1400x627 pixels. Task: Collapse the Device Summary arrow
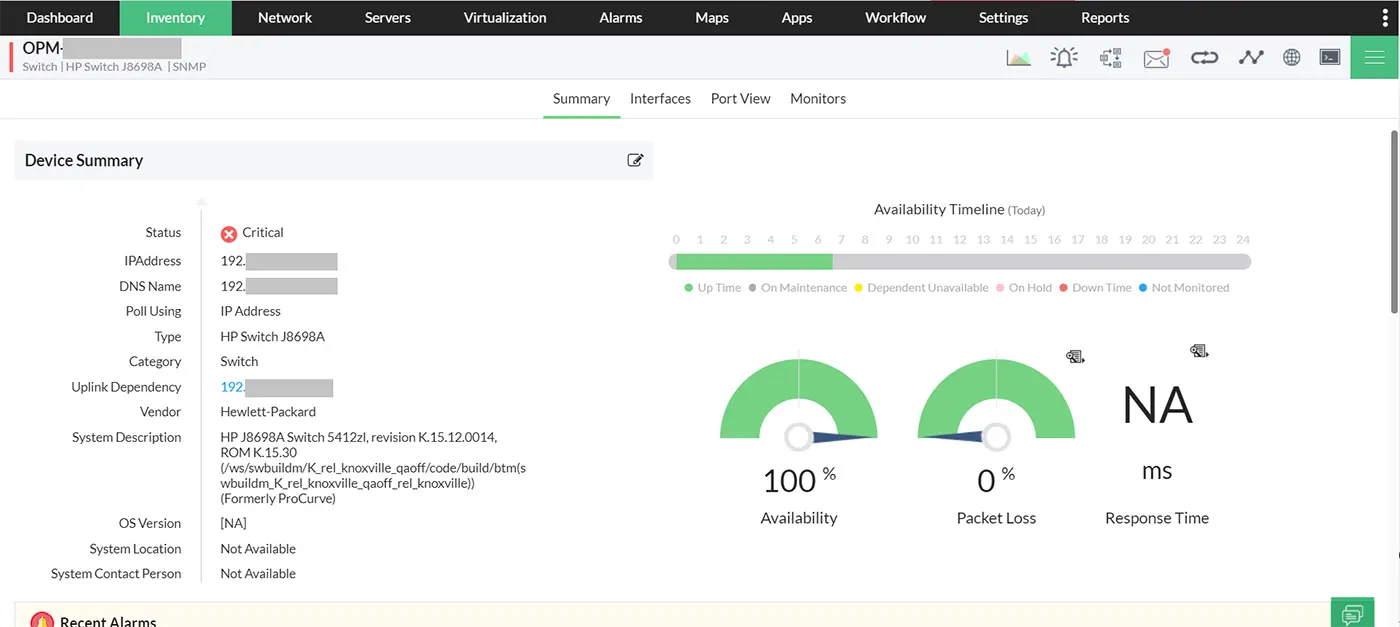pos(201,202)
